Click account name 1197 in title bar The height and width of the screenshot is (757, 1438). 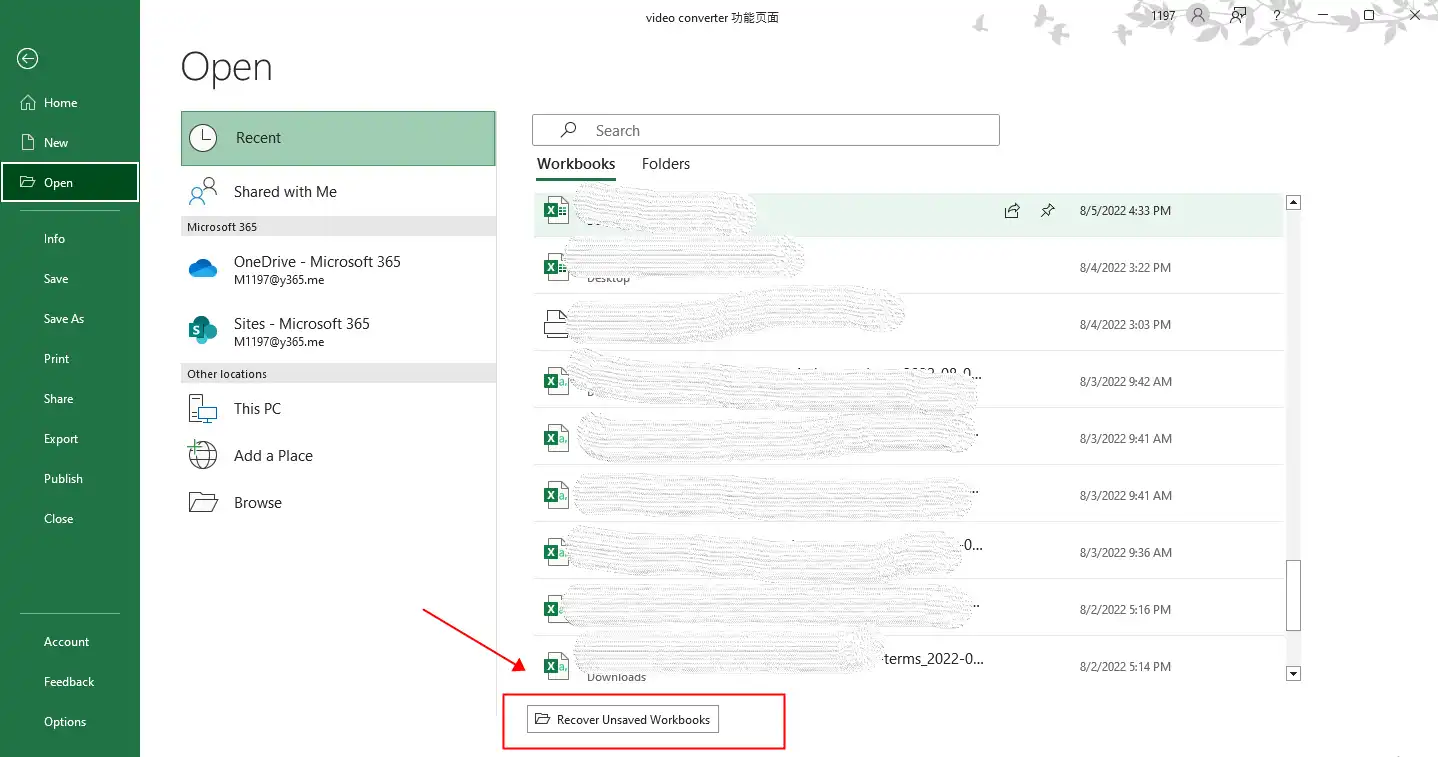1163,16
